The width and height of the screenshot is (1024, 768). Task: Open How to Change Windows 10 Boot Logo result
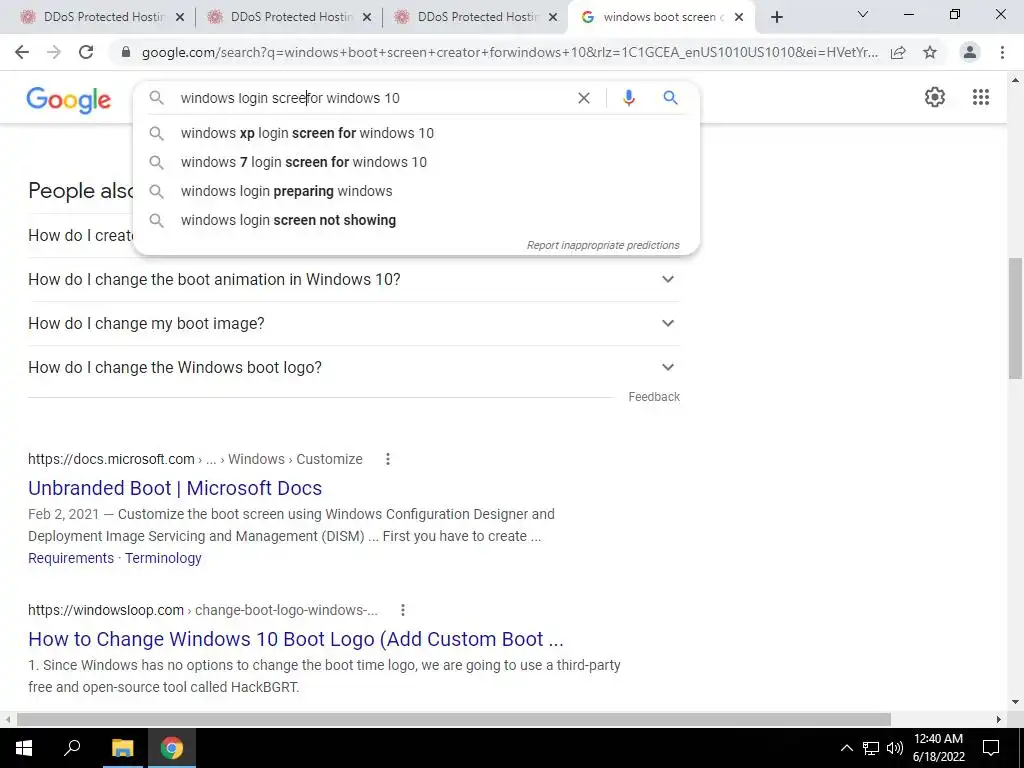pyautogui.click(x=296, y=639)
